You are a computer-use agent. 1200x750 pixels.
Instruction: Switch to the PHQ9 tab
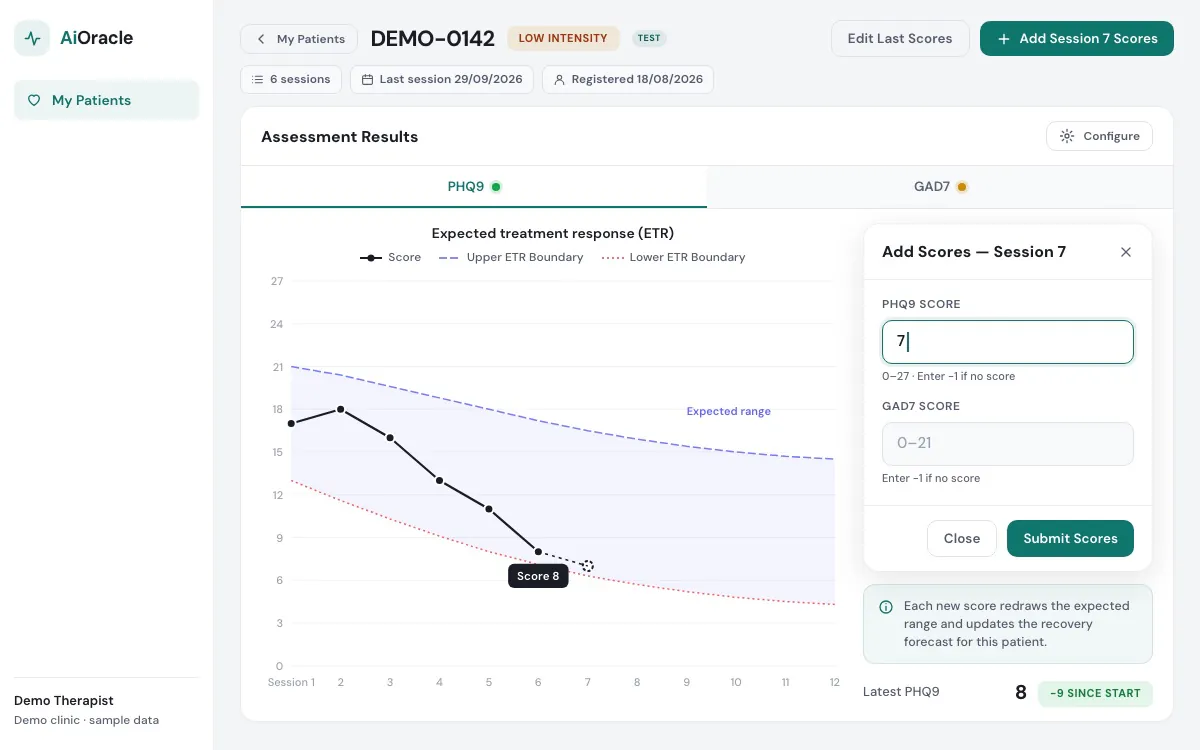point(474,186)
